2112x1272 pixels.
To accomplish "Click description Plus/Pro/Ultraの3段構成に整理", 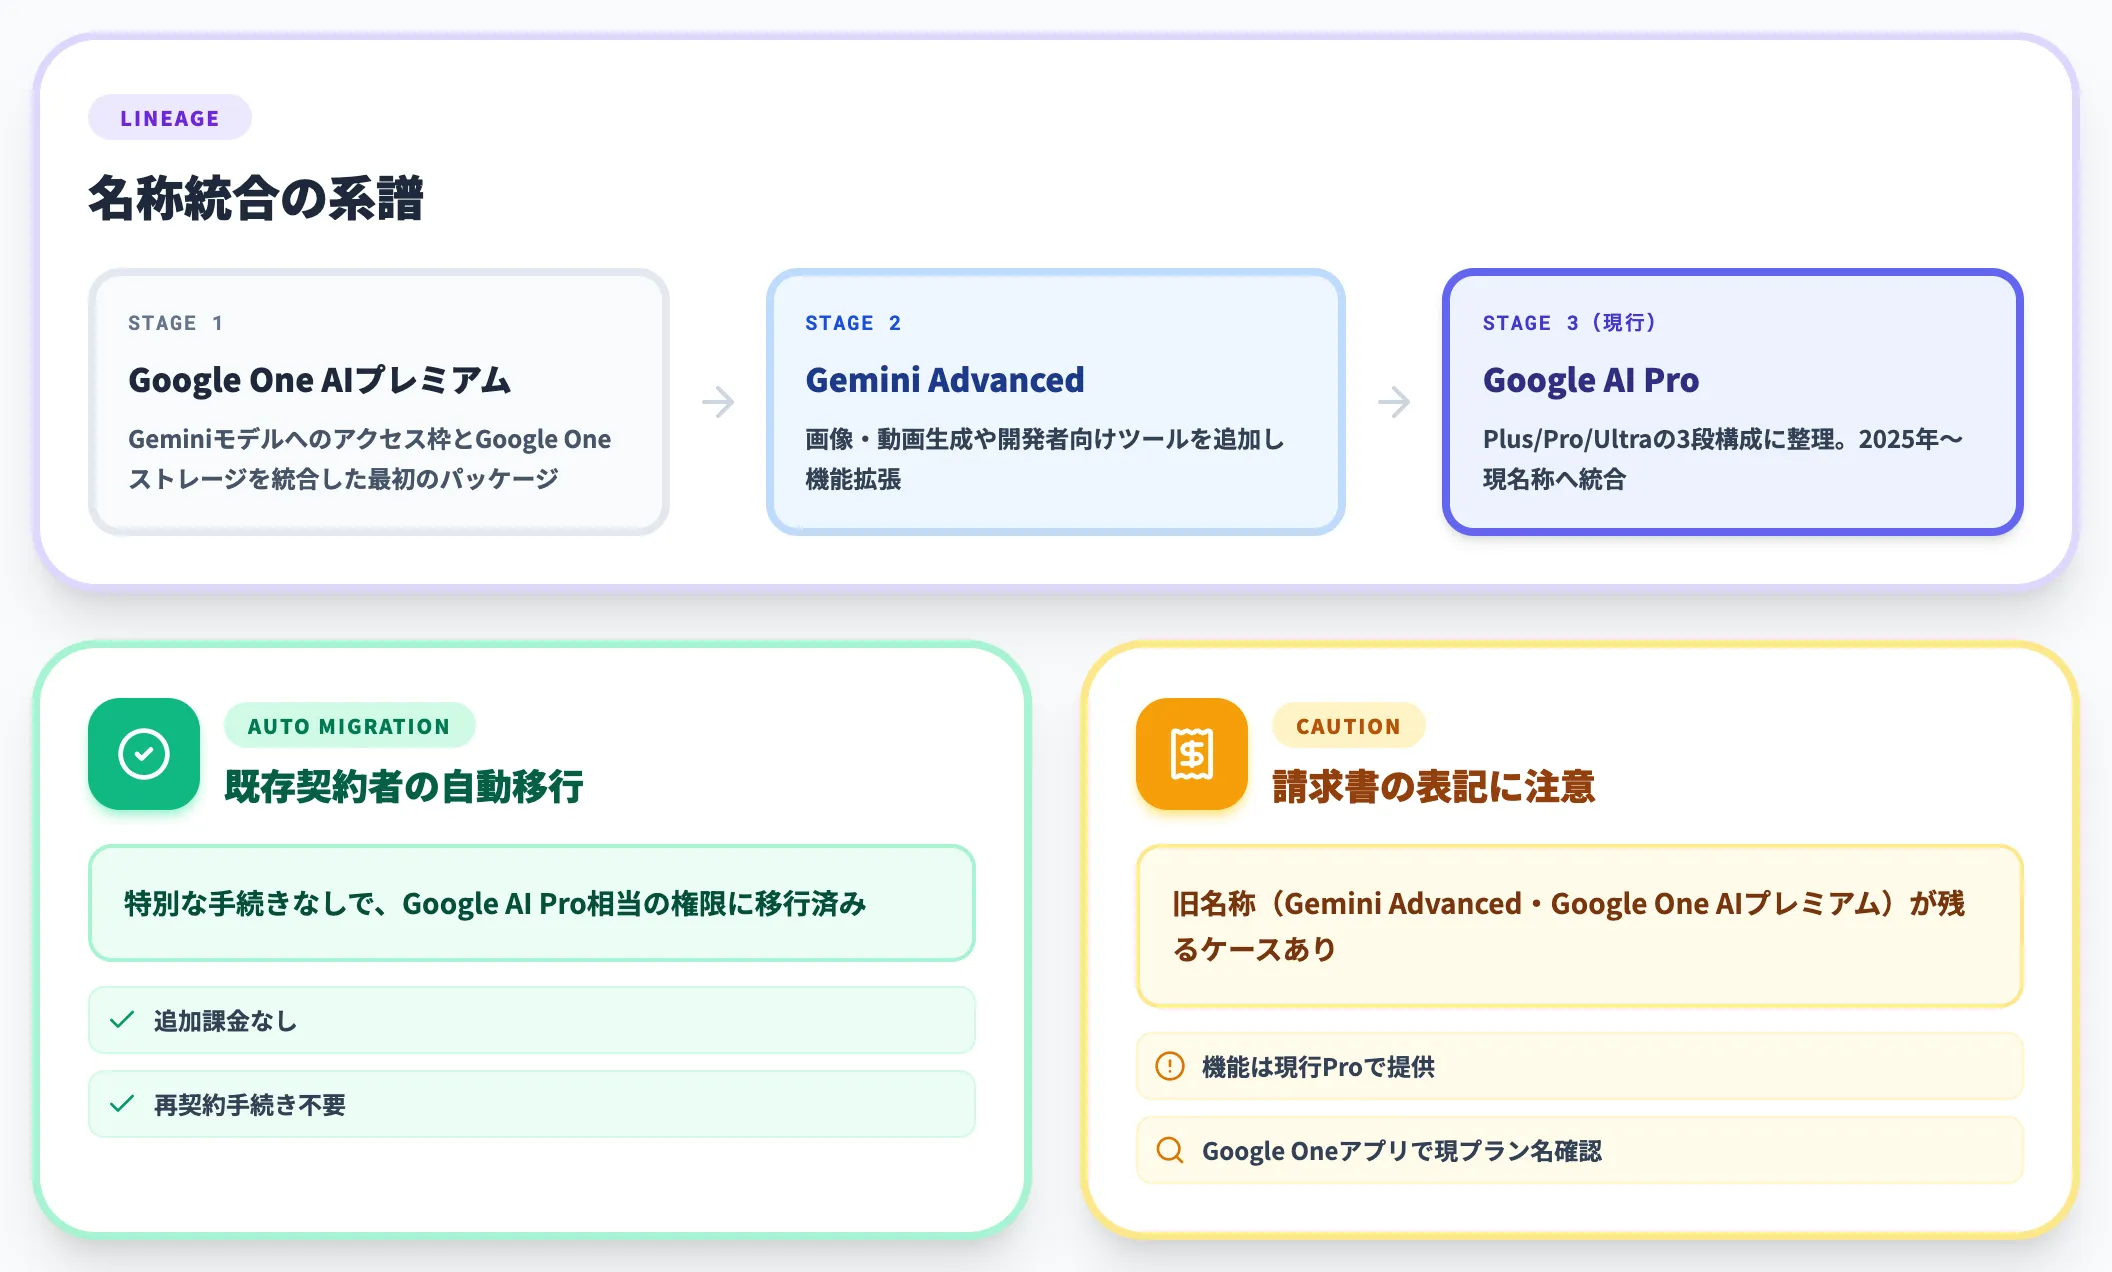I will [x=1722, y=459].
